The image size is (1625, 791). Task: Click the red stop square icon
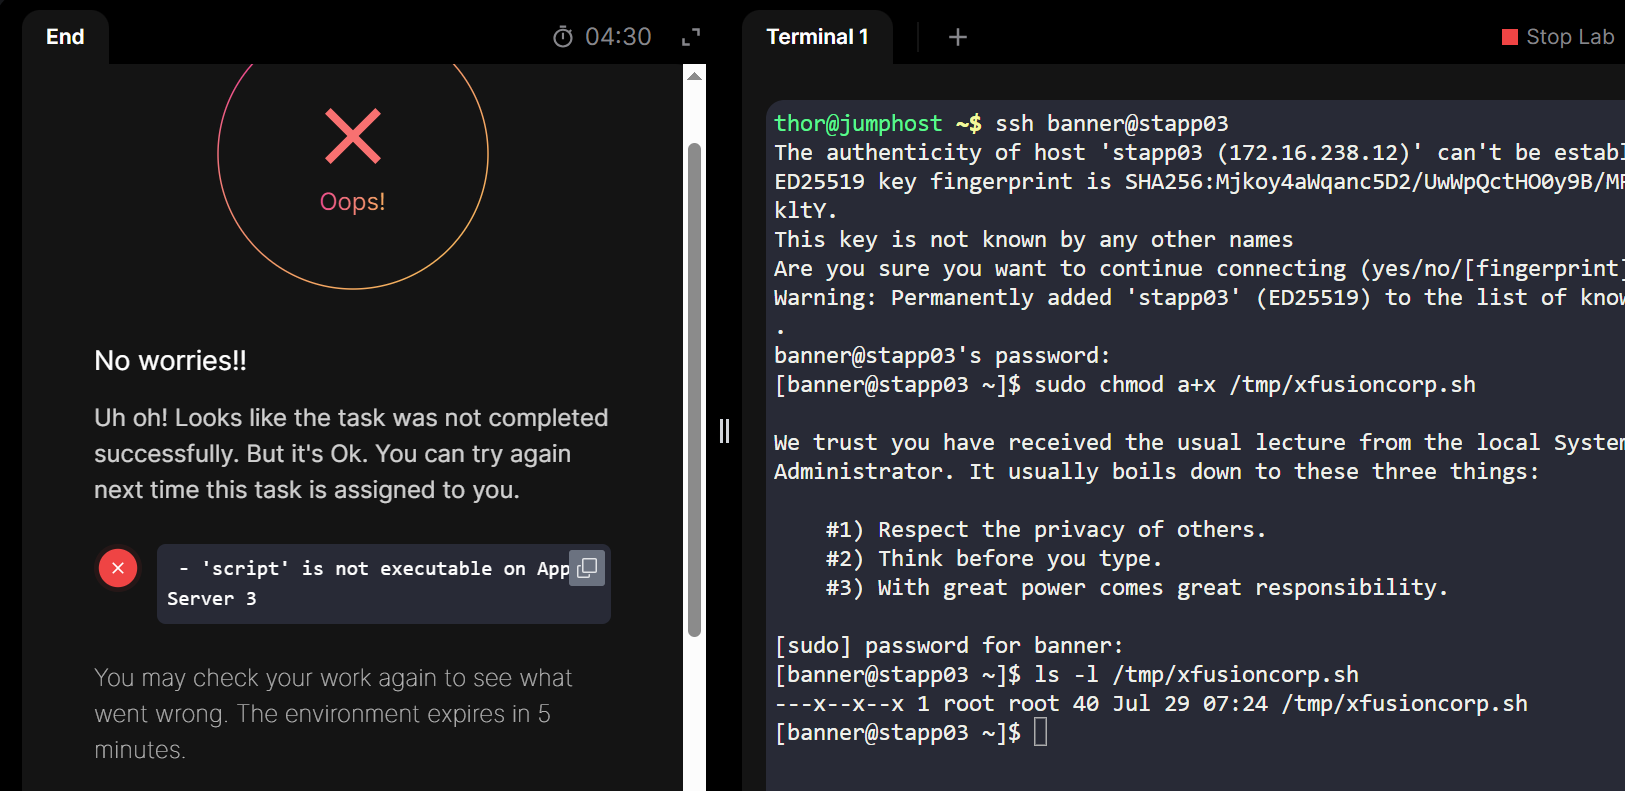[x=1510, y=37]
